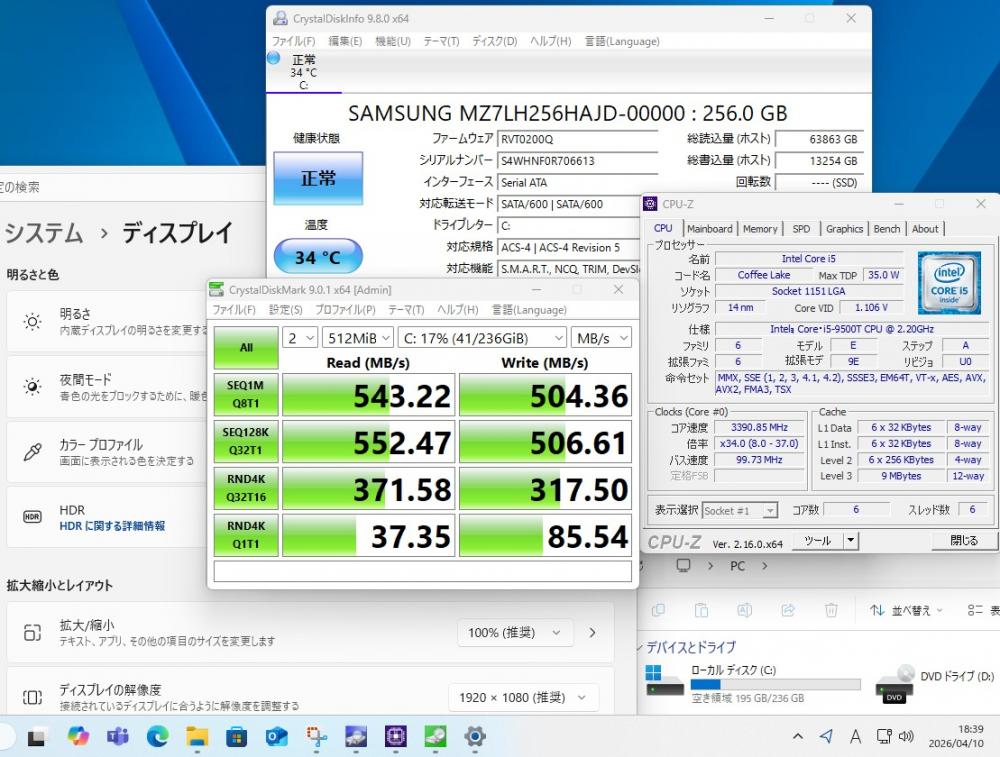The height and width of the screenshot is (757, 1000).
Task: Click the volume icon in system tray
Action: pos(906,737)
